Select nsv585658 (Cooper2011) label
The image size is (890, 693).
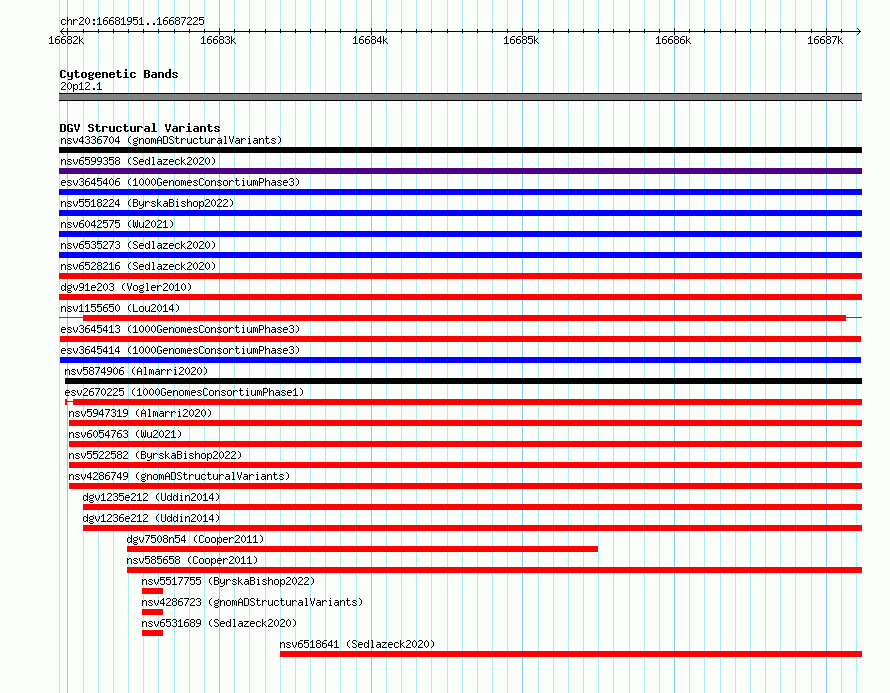192,560
